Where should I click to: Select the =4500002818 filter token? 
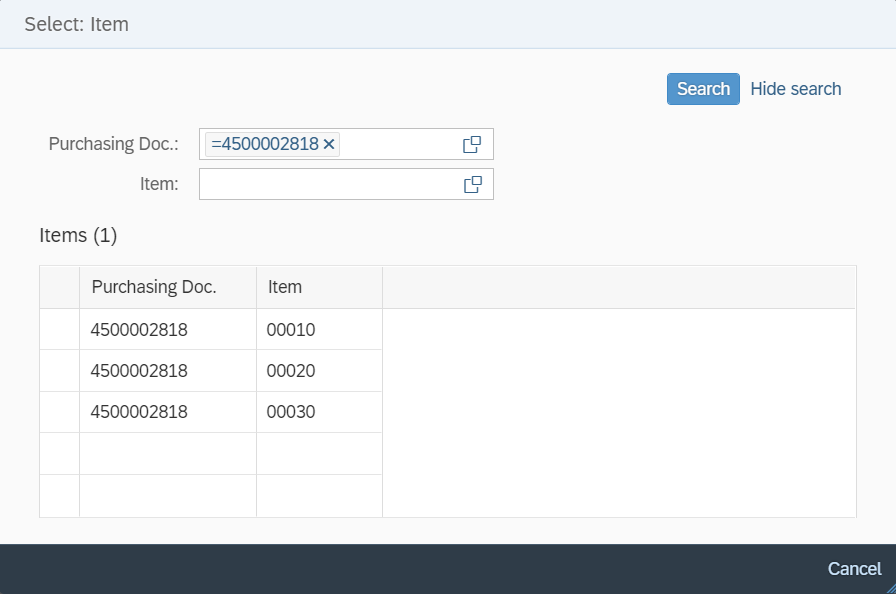(264, 144)
